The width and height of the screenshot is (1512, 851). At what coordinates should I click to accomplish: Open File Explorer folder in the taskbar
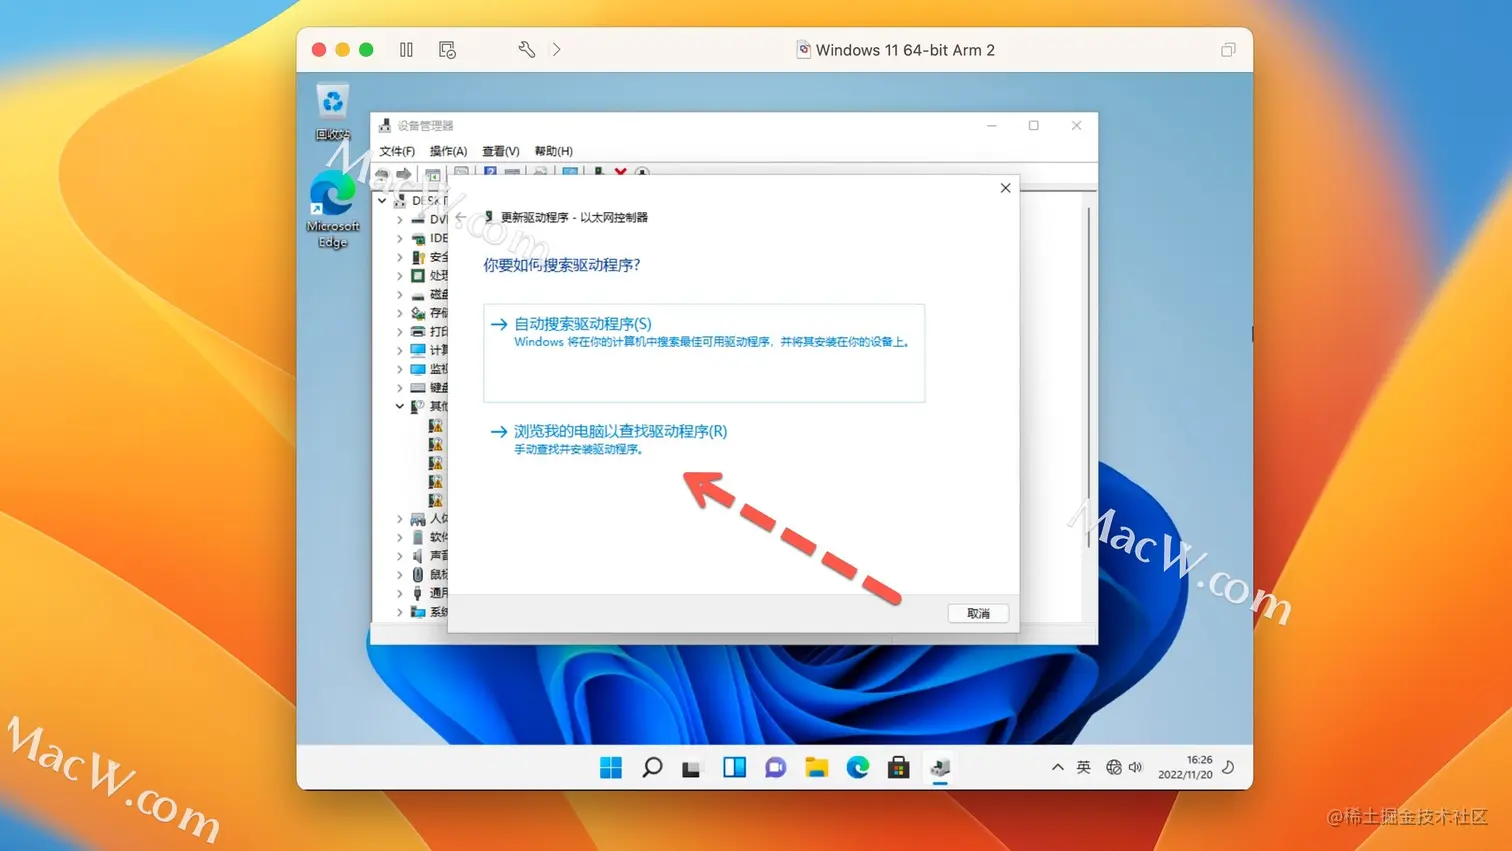(x=817, y=767)
